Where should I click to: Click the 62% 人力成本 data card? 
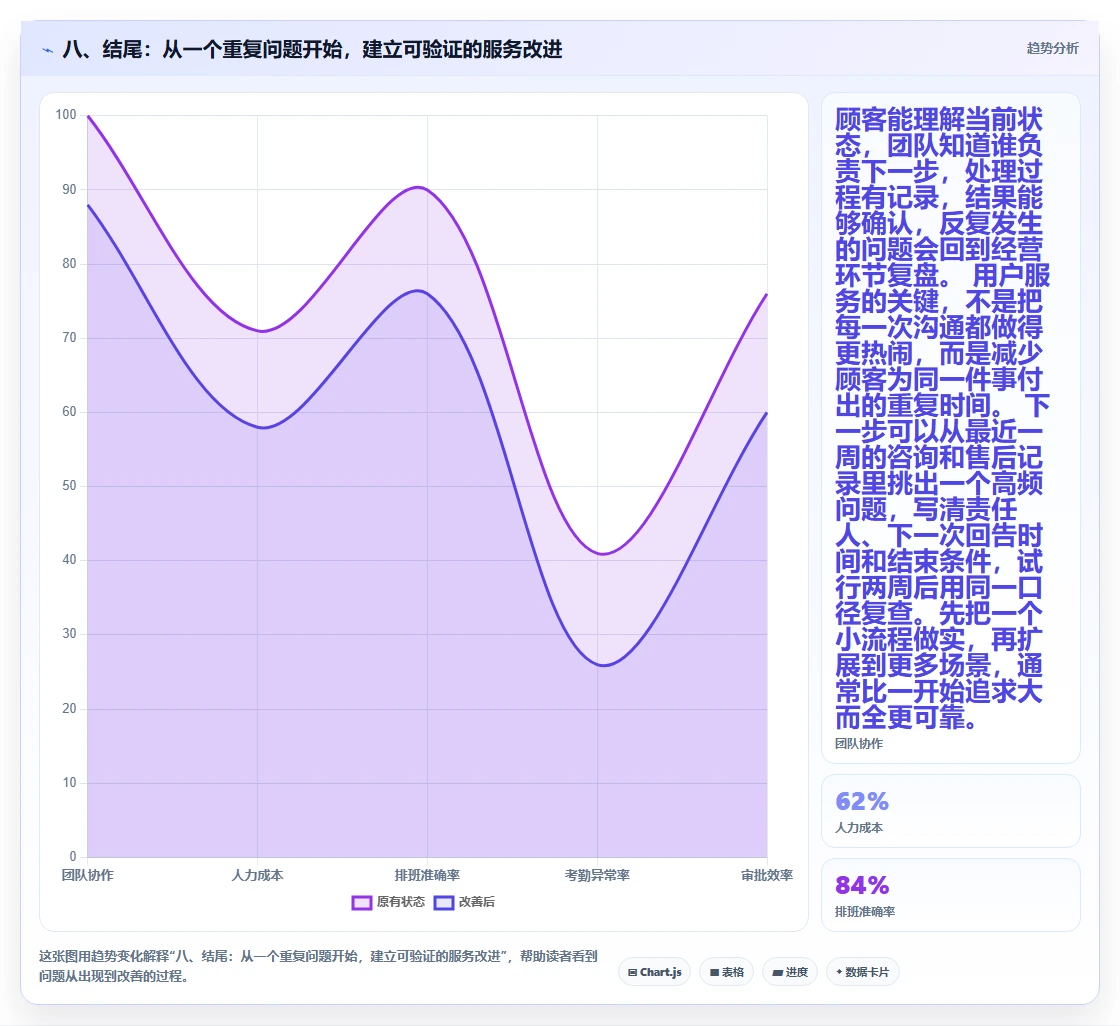[951, 811]
